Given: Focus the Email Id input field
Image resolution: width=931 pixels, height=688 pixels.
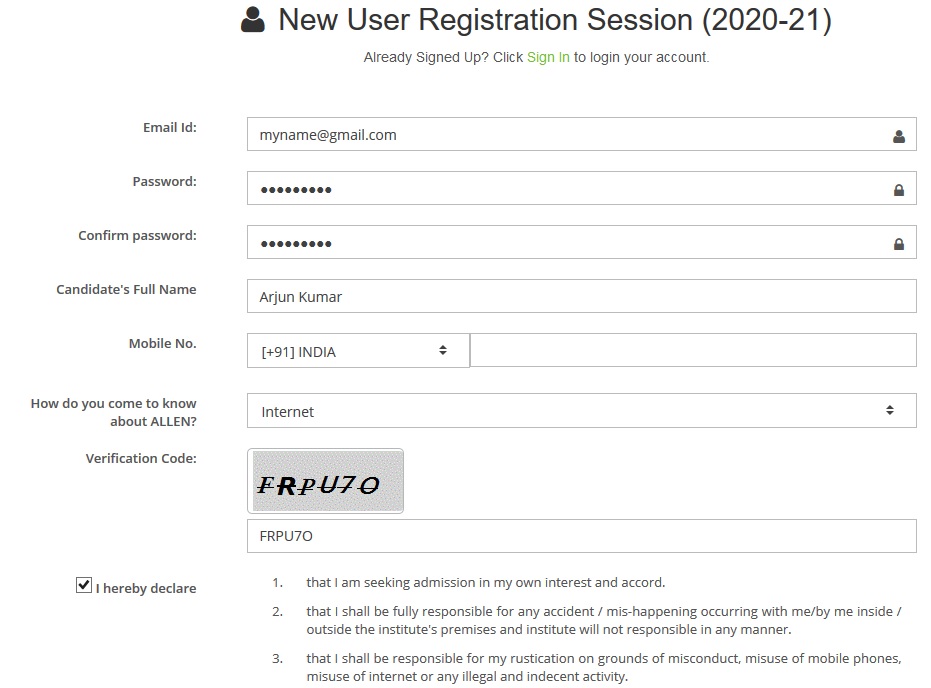Looking at the screenshot, I should click(x=581, y=134).
